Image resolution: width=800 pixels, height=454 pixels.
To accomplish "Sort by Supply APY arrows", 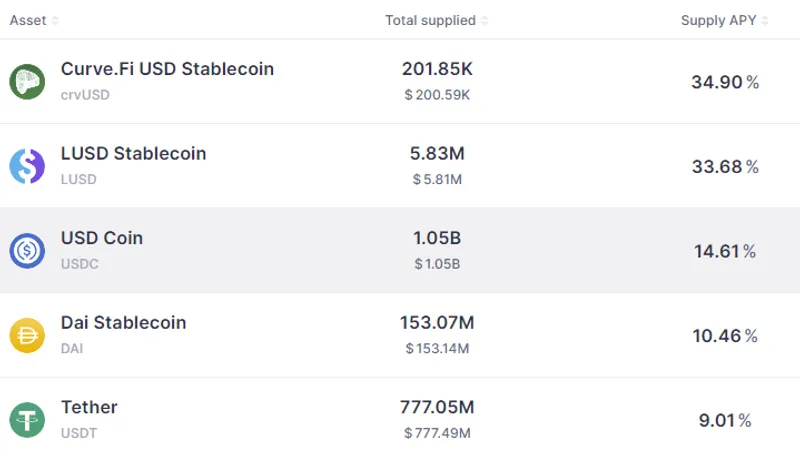I will (764, 20).
